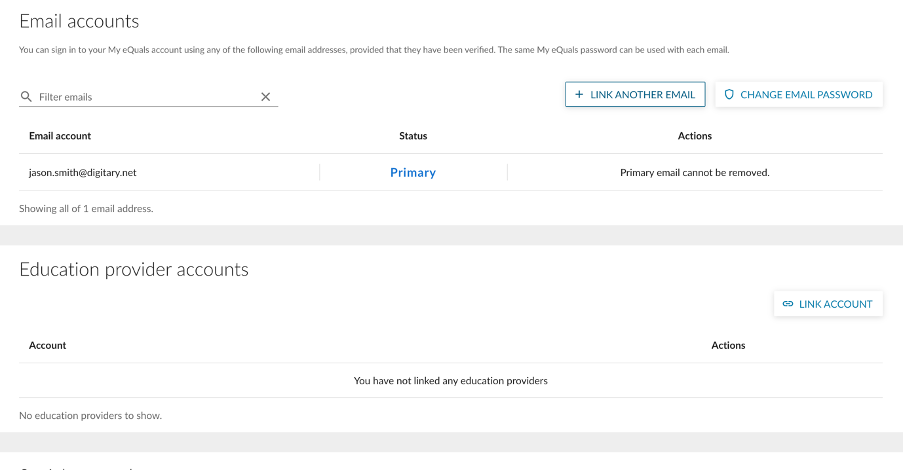This screenshot has height=470, width=904.
Task: Click the 'You have not linked any education providers' message
Action: point(451,381)
